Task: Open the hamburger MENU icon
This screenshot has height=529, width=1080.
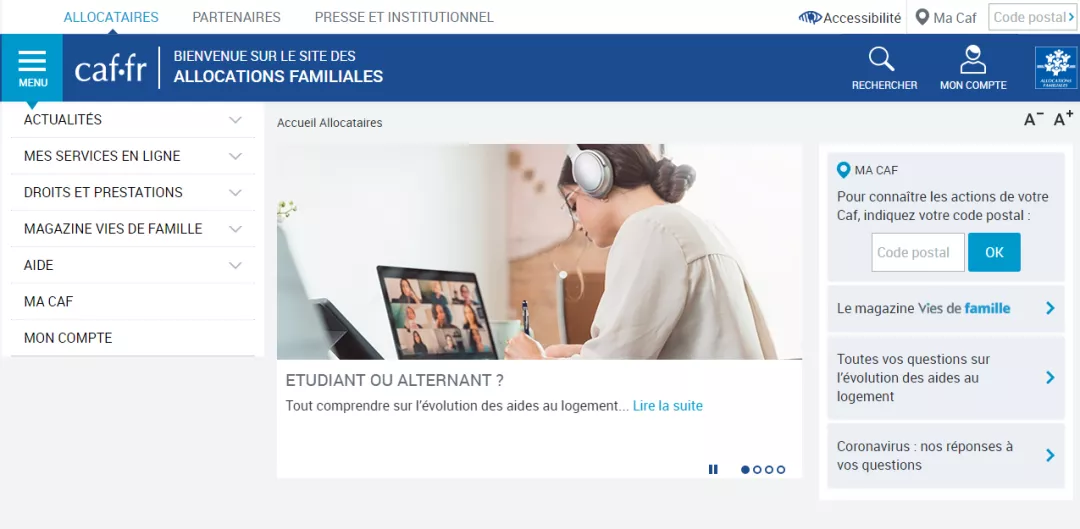Action: (x=32, y=61)
